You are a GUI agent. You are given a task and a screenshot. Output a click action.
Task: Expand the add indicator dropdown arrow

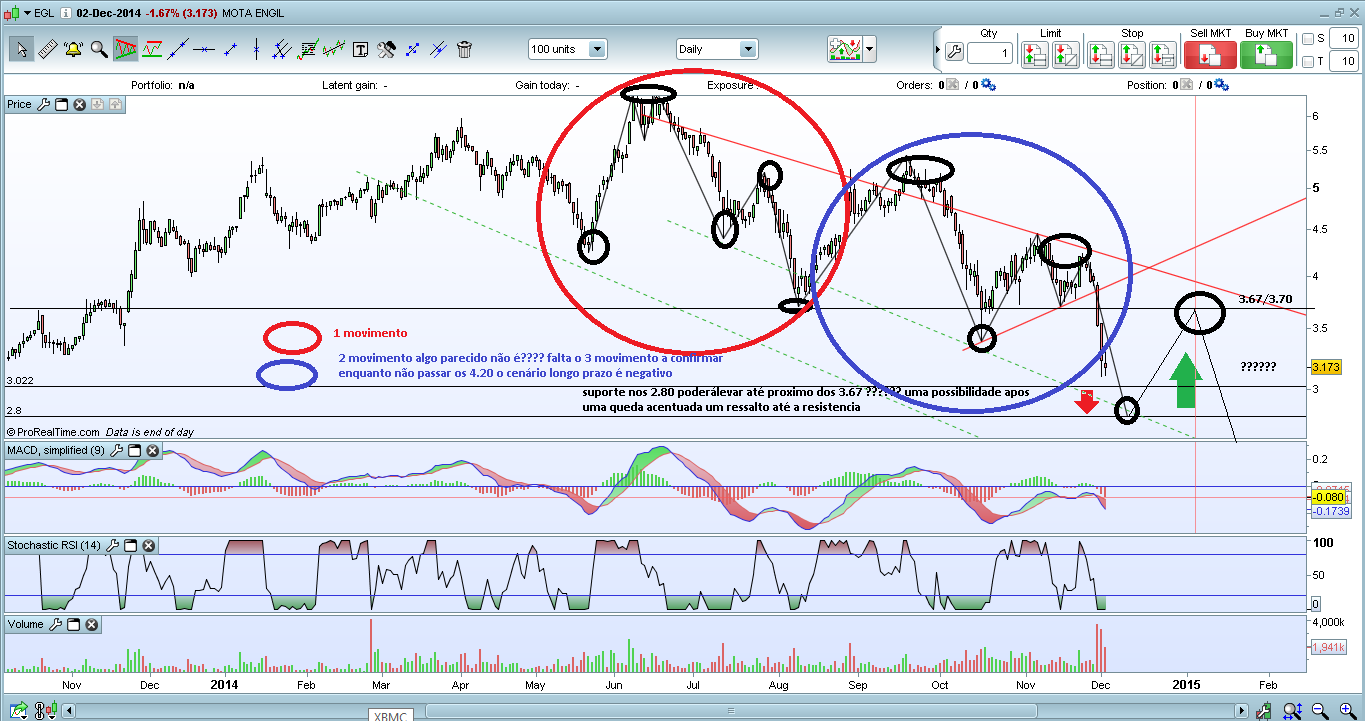pos(870,48)
